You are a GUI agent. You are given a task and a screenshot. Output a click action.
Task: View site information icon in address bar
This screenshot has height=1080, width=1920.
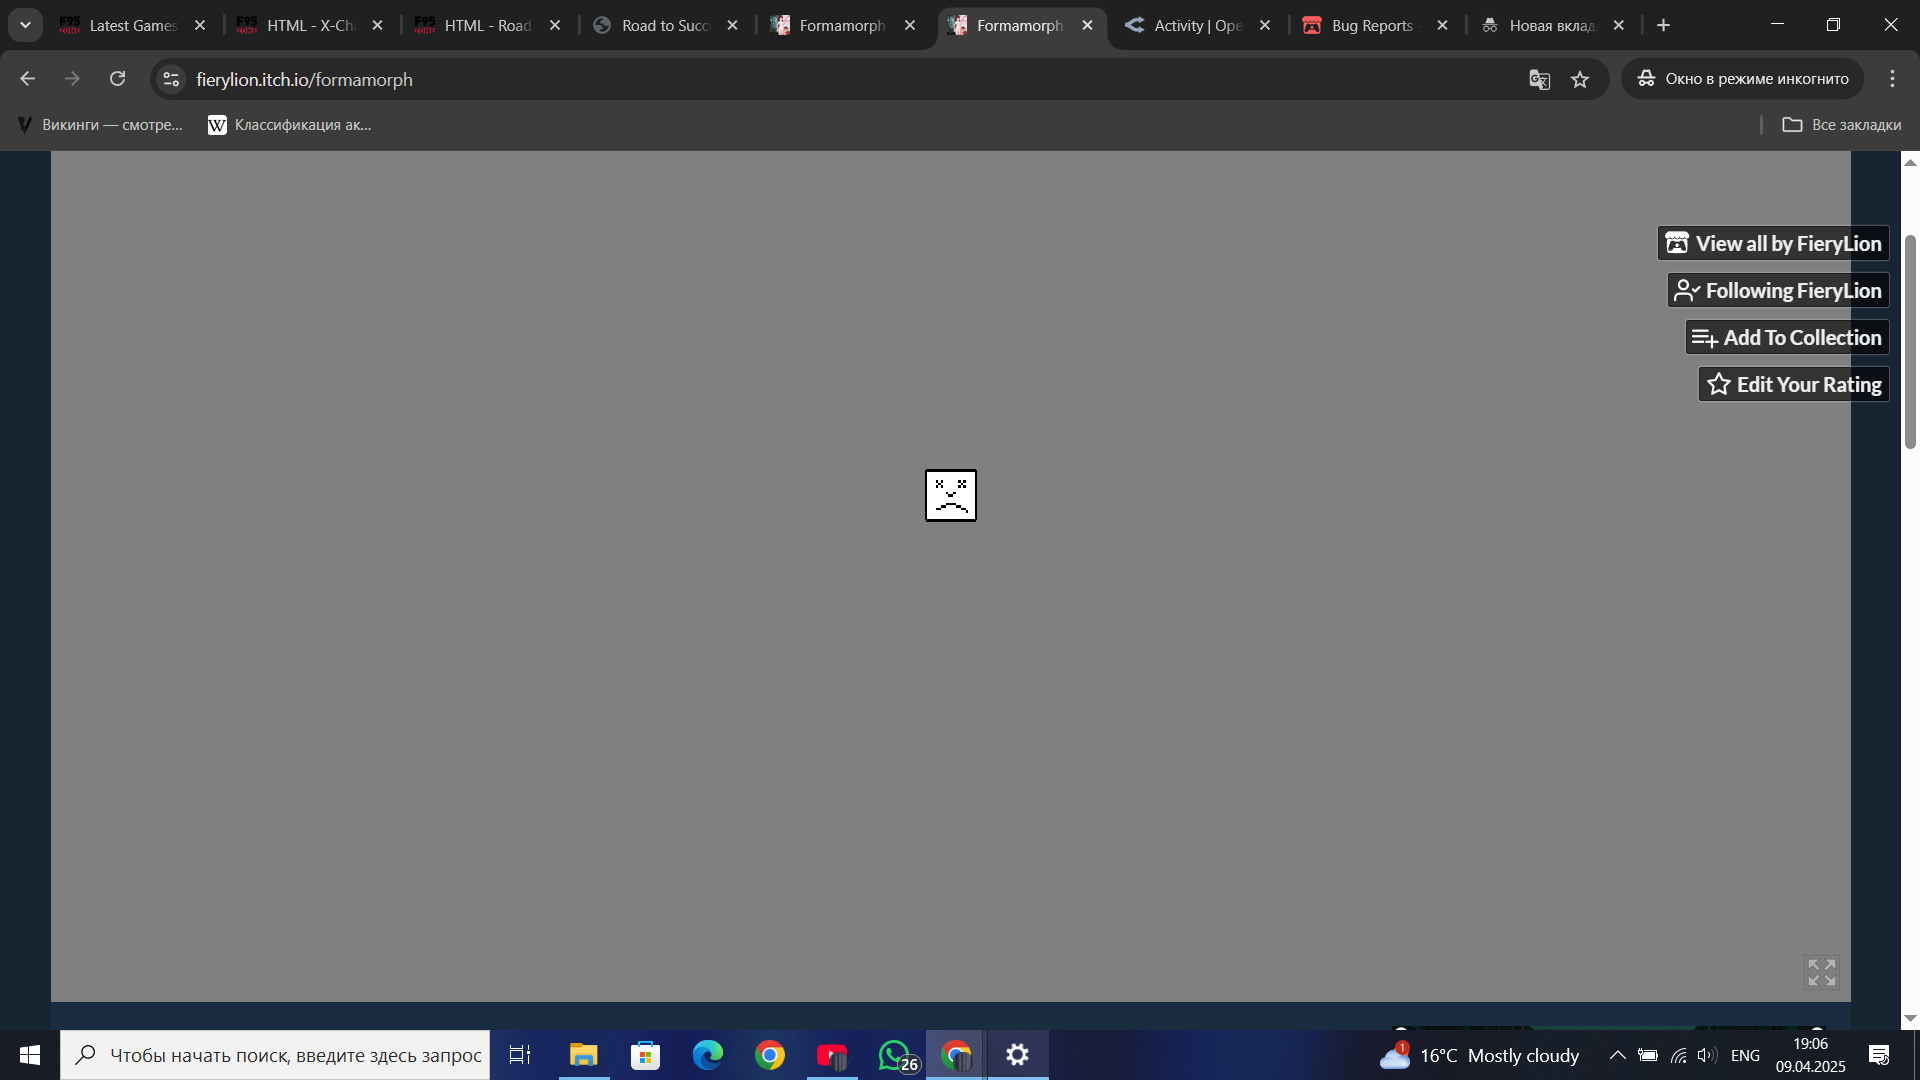(x=171, y=79)
